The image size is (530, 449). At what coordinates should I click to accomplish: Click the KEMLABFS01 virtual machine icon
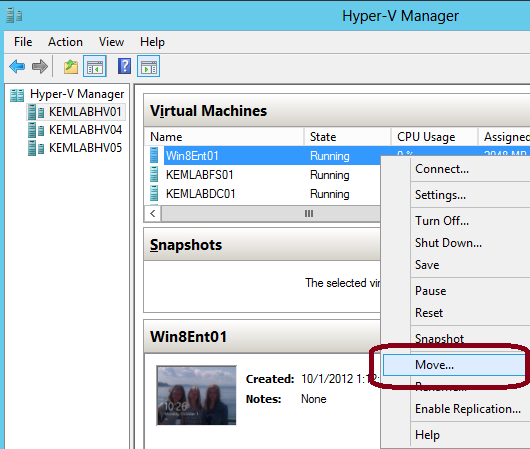click(x=154, y=174)
